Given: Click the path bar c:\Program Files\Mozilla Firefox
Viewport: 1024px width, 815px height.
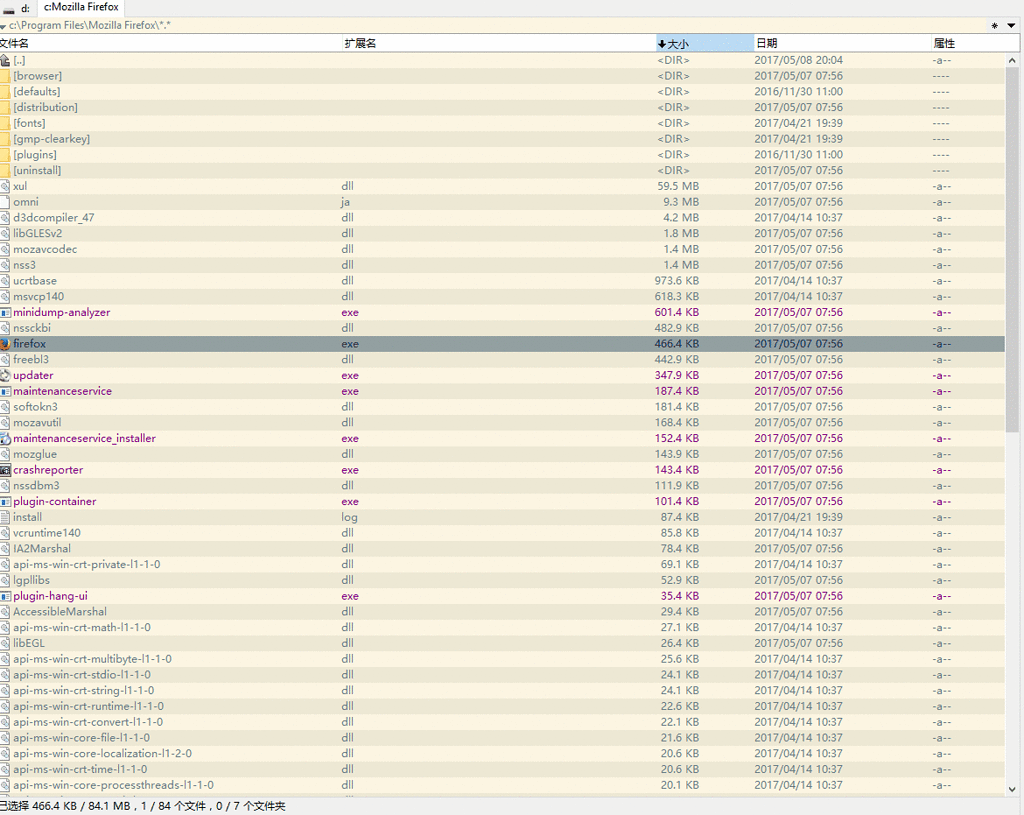Looking at the screenshot, I should pos(90,25).
